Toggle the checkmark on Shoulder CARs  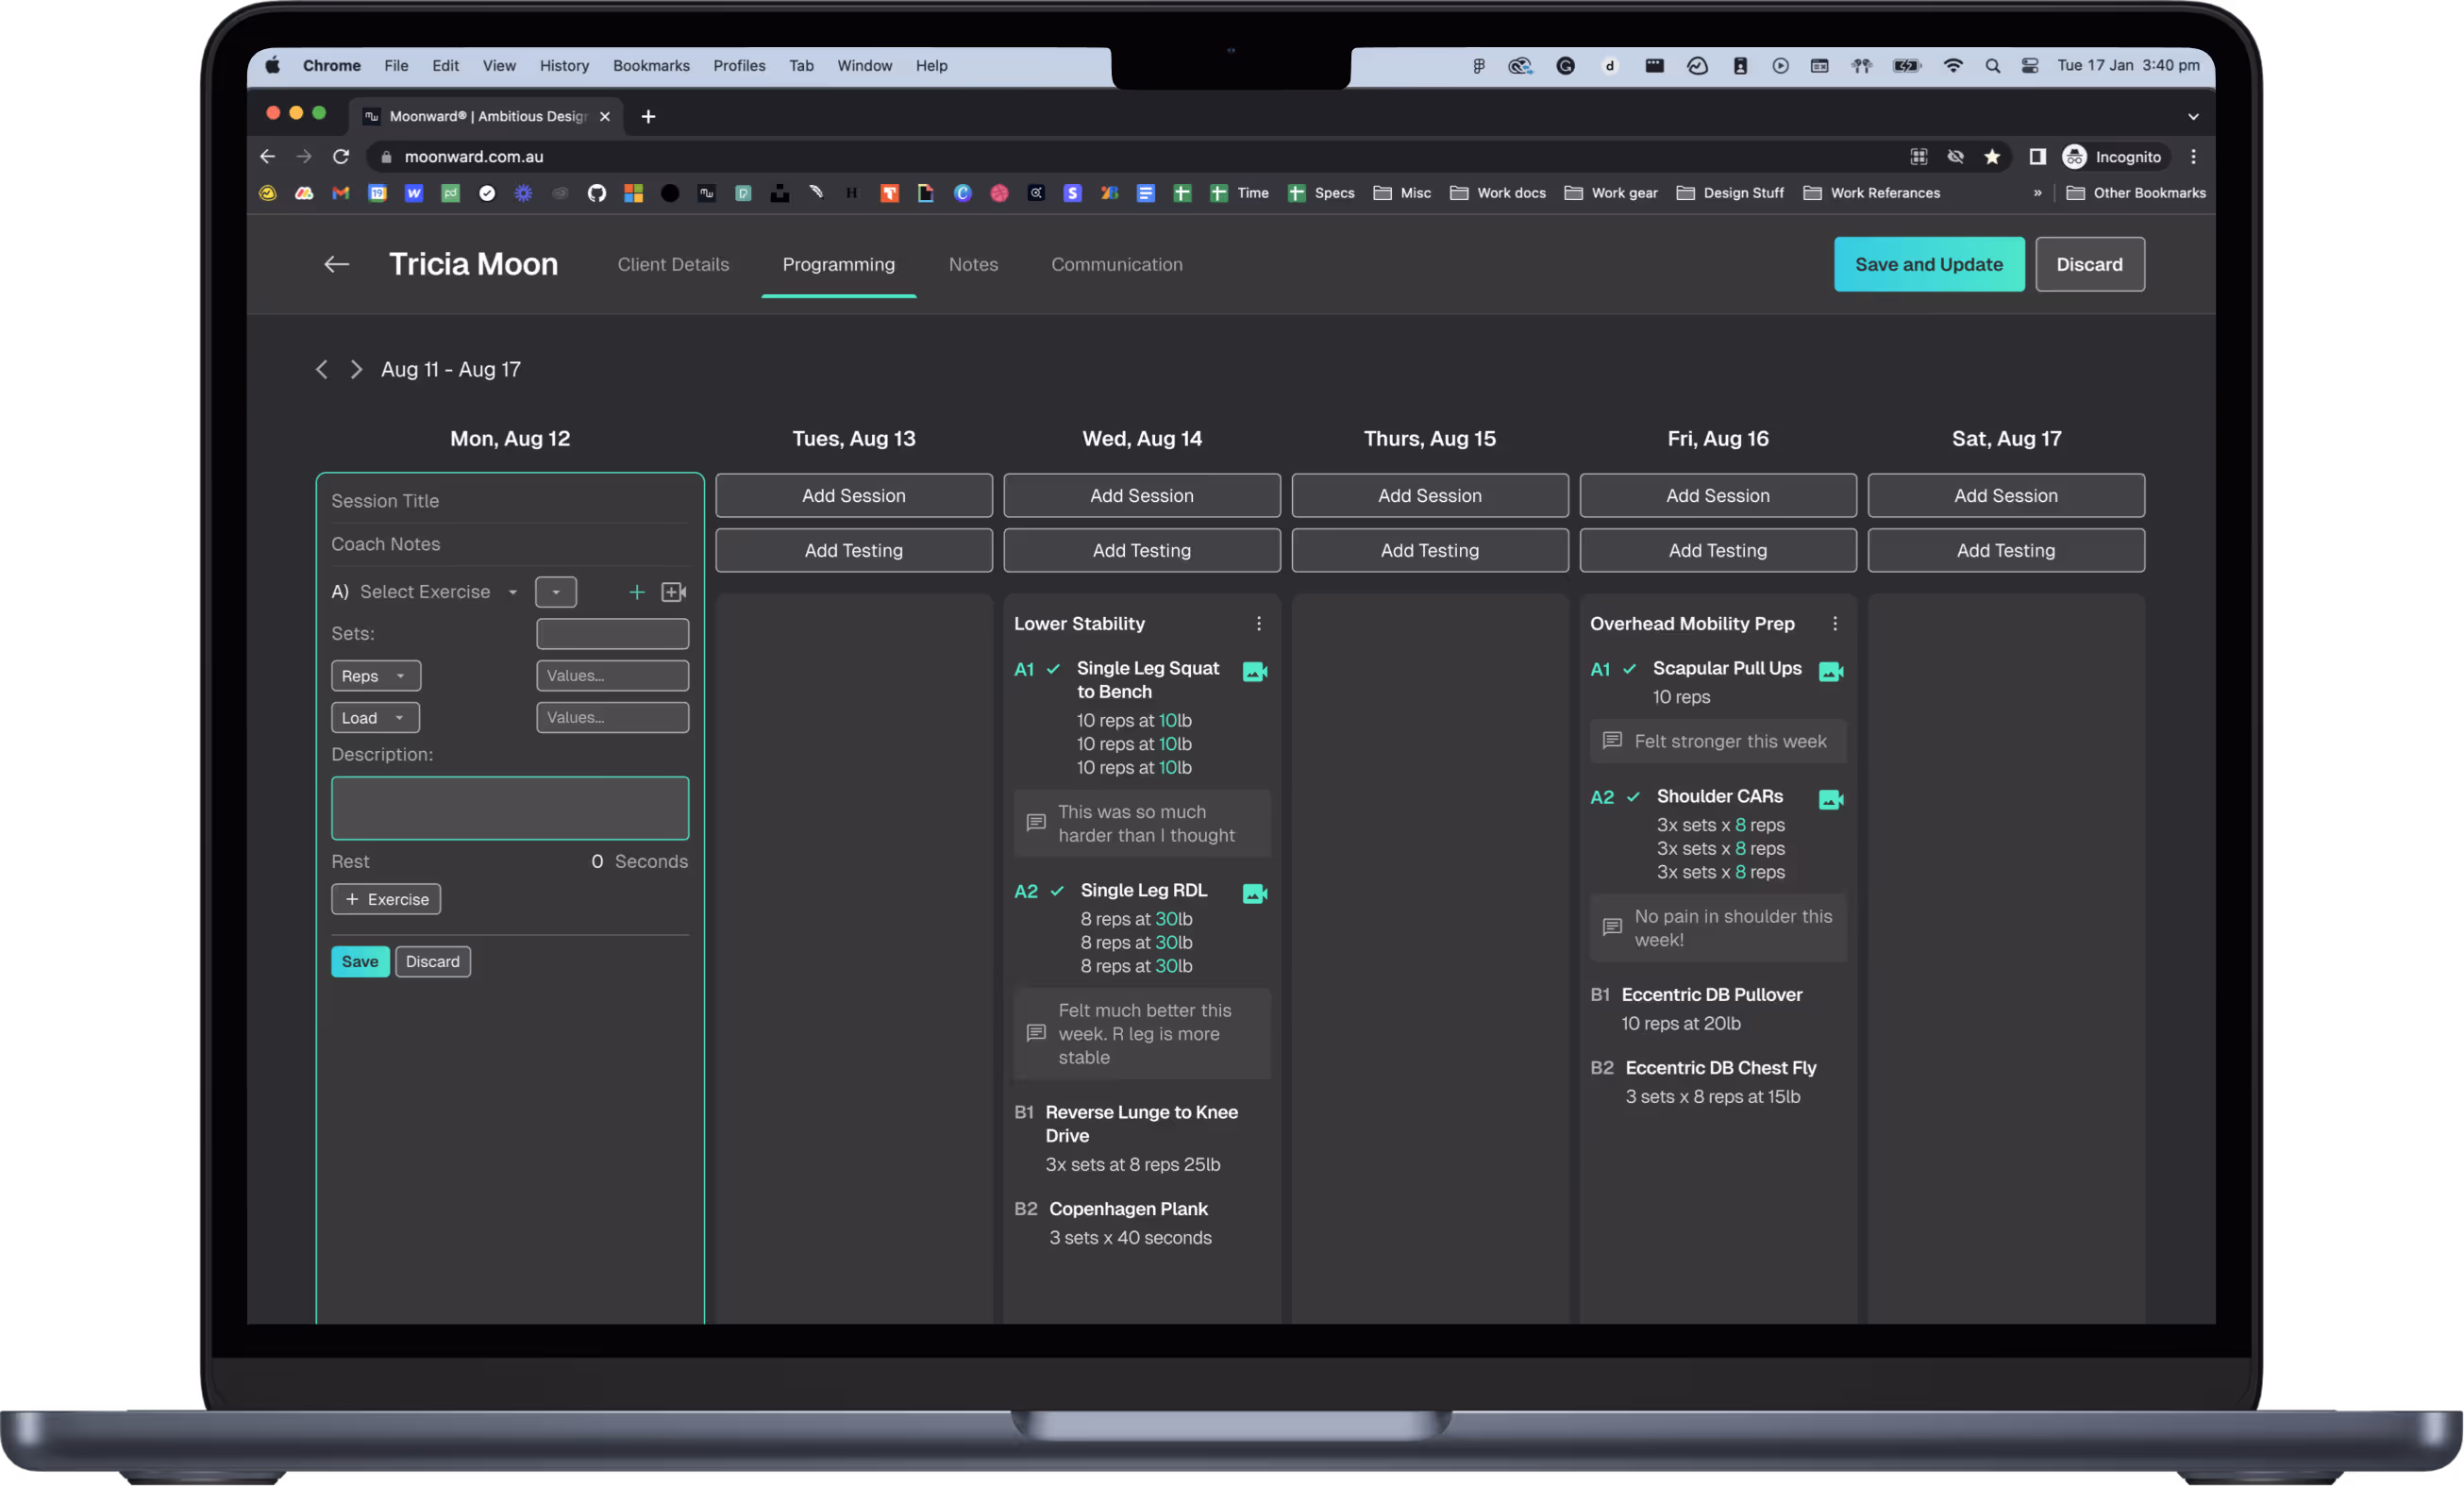1633,796
